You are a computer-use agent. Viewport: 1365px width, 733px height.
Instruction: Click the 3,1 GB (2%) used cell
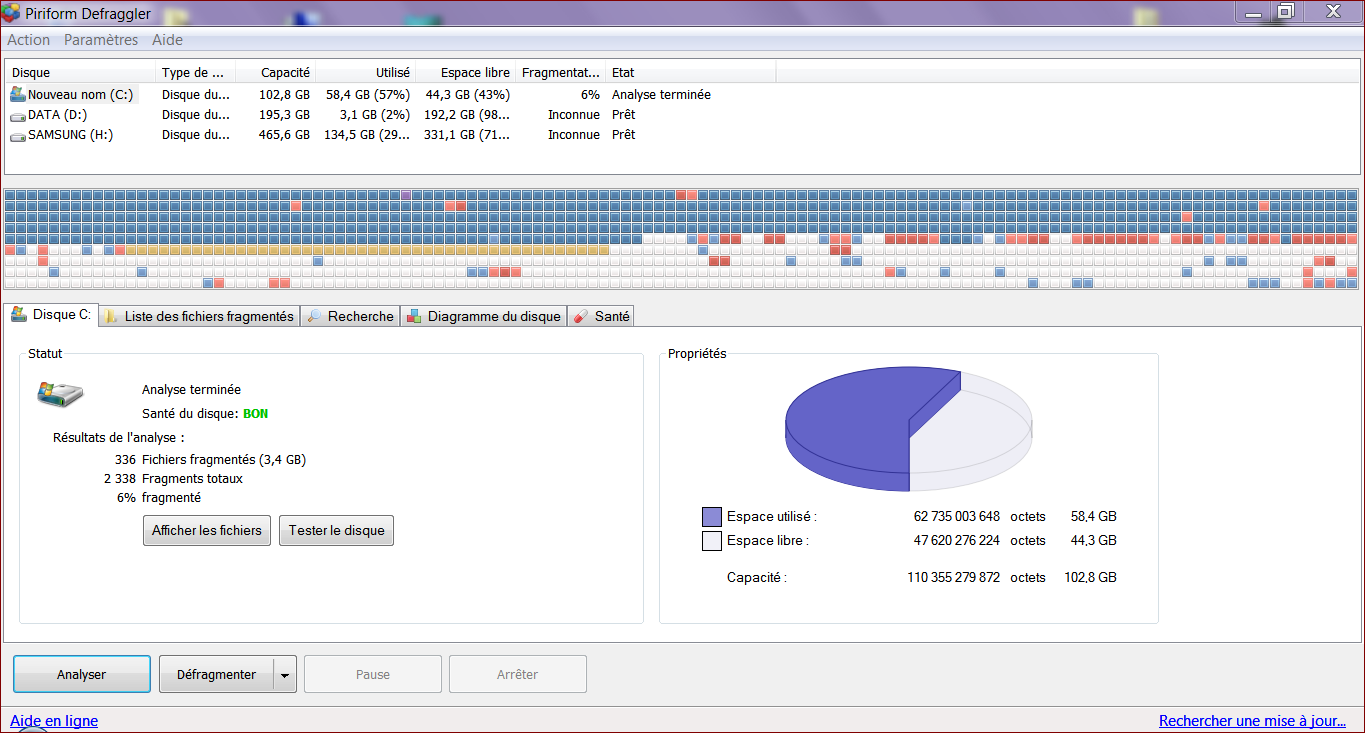coord(375,115)
